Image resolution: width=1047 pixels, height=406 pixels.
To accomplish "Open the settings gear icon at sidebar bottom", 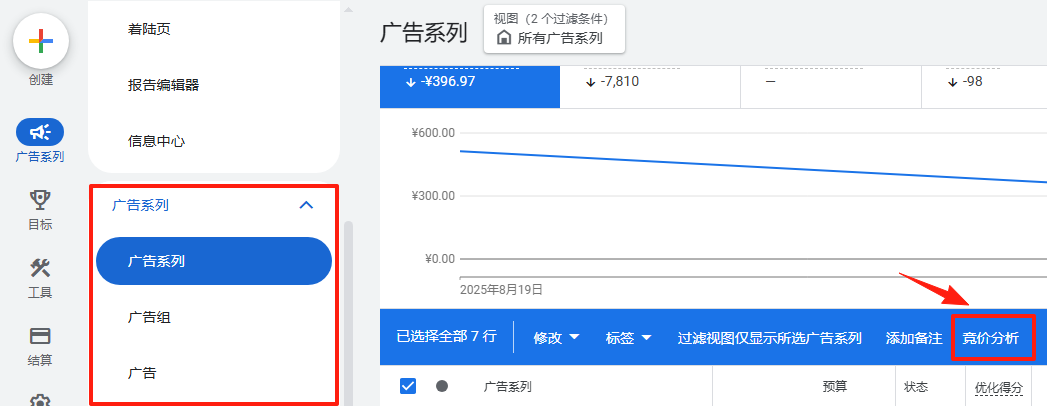I will 40,401.
